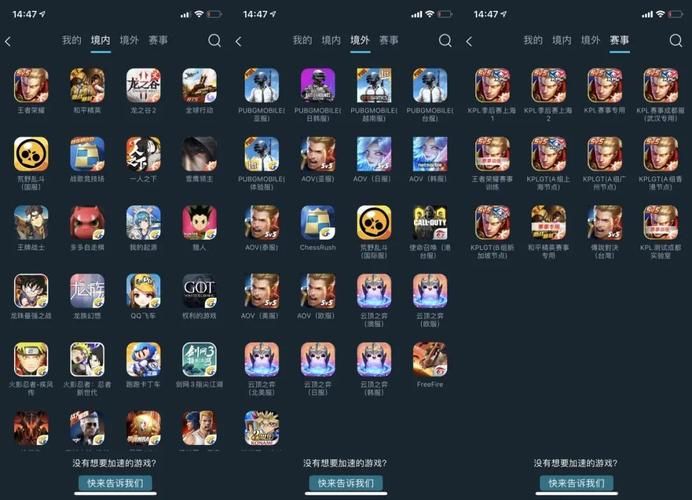Click the 雪鹰领主 label text
This screenshot has height=500, width=692.
(199, 179)
